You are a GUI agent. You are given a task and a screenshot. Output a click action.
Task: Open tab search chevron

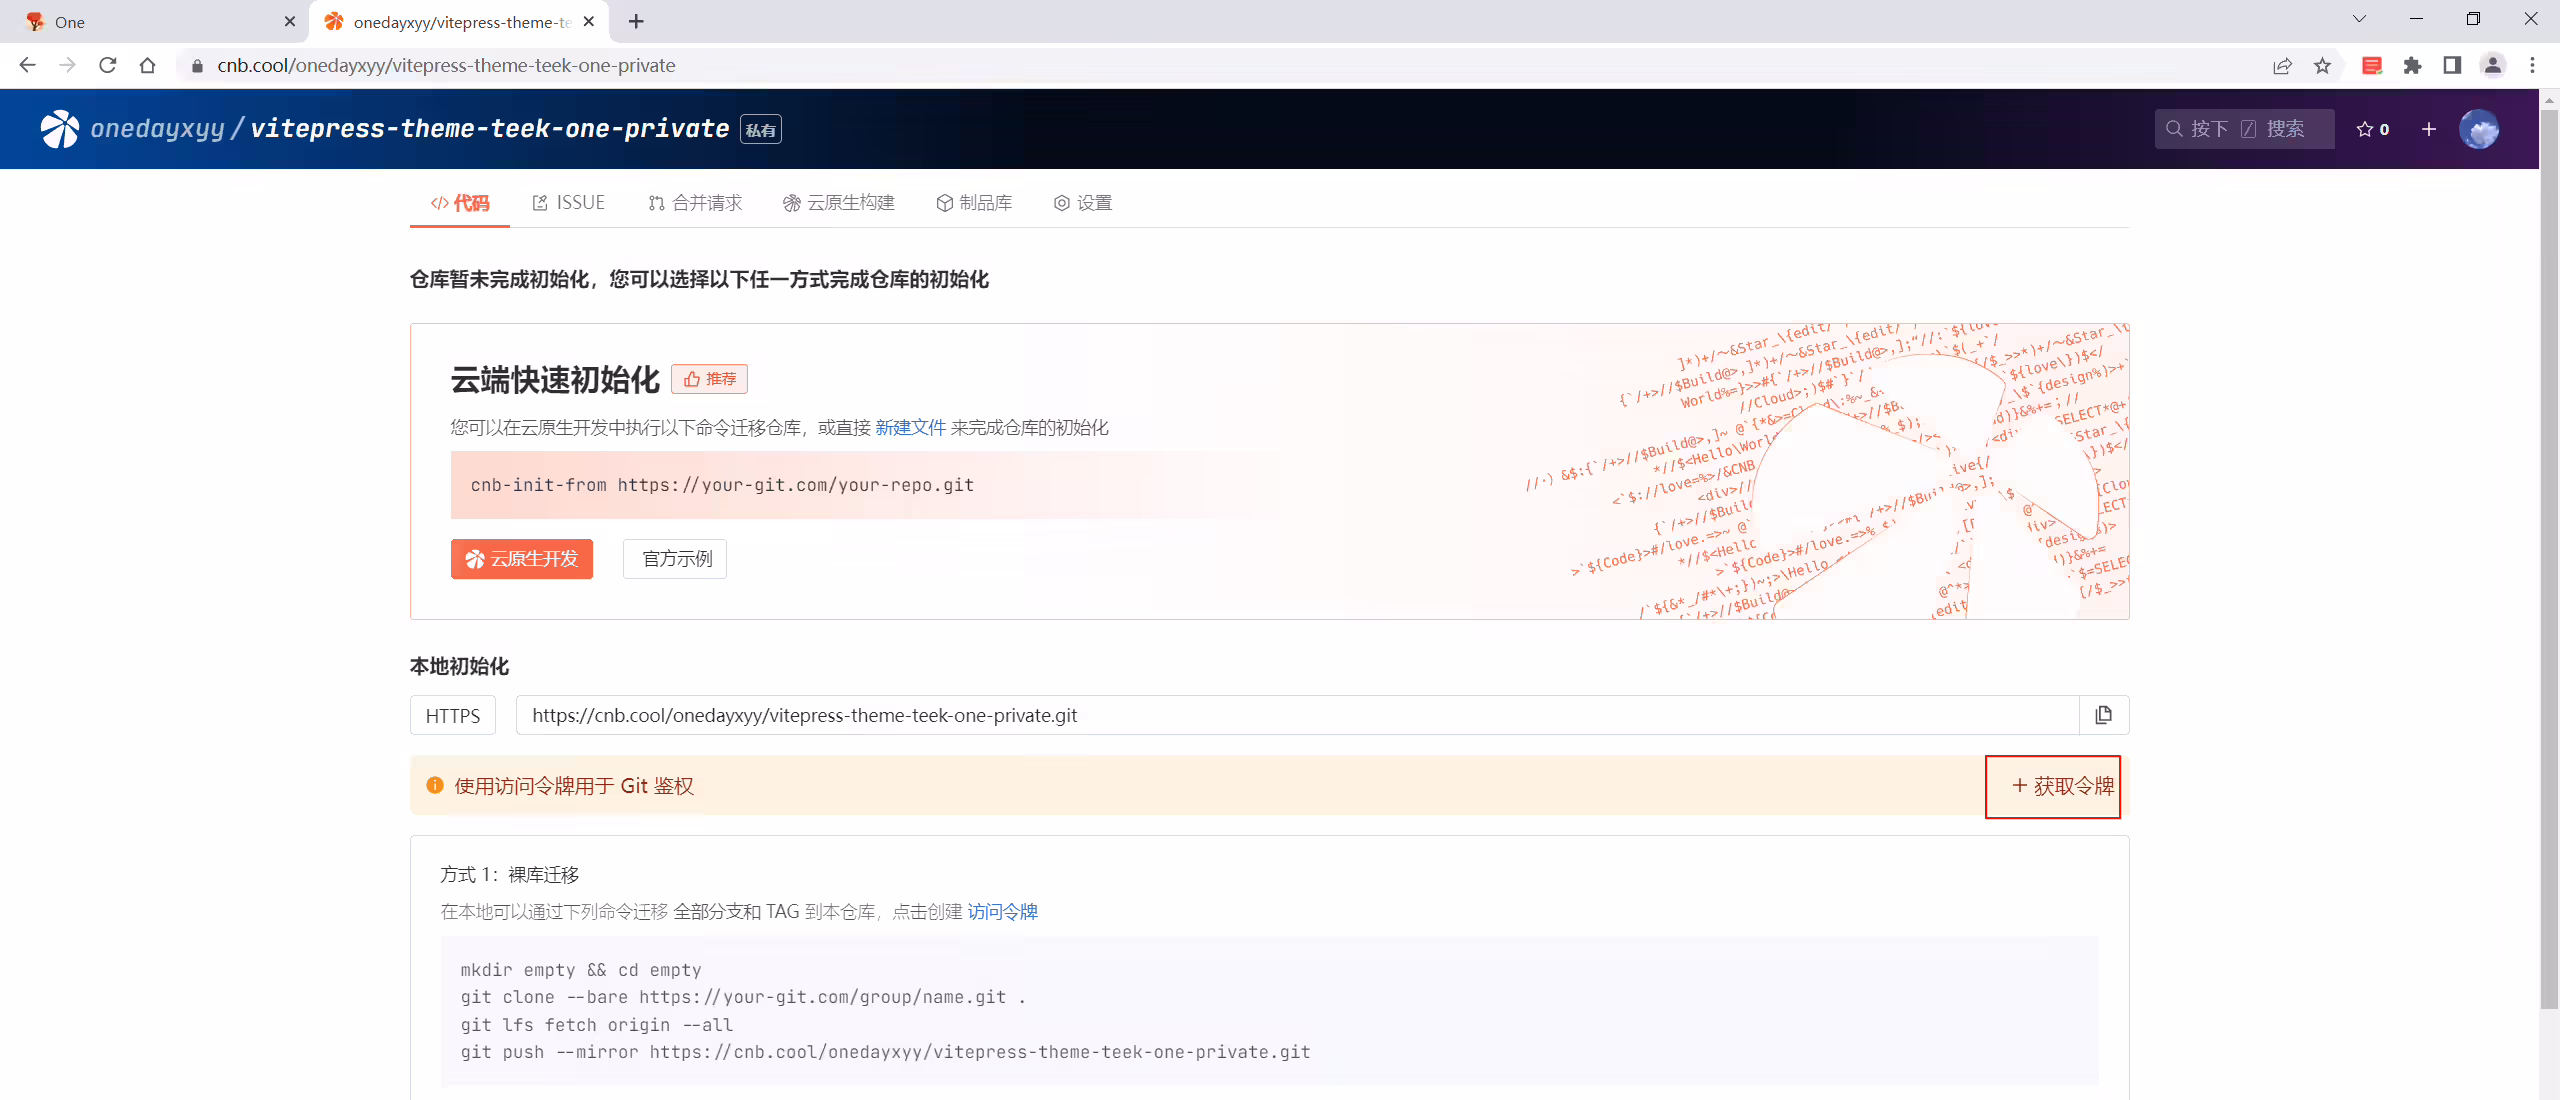[x=2359, y=19]
